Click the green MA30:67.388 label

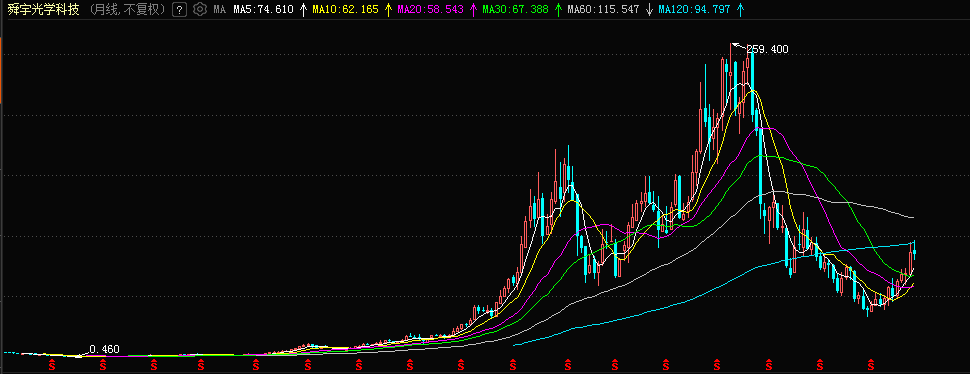[515, 9]
